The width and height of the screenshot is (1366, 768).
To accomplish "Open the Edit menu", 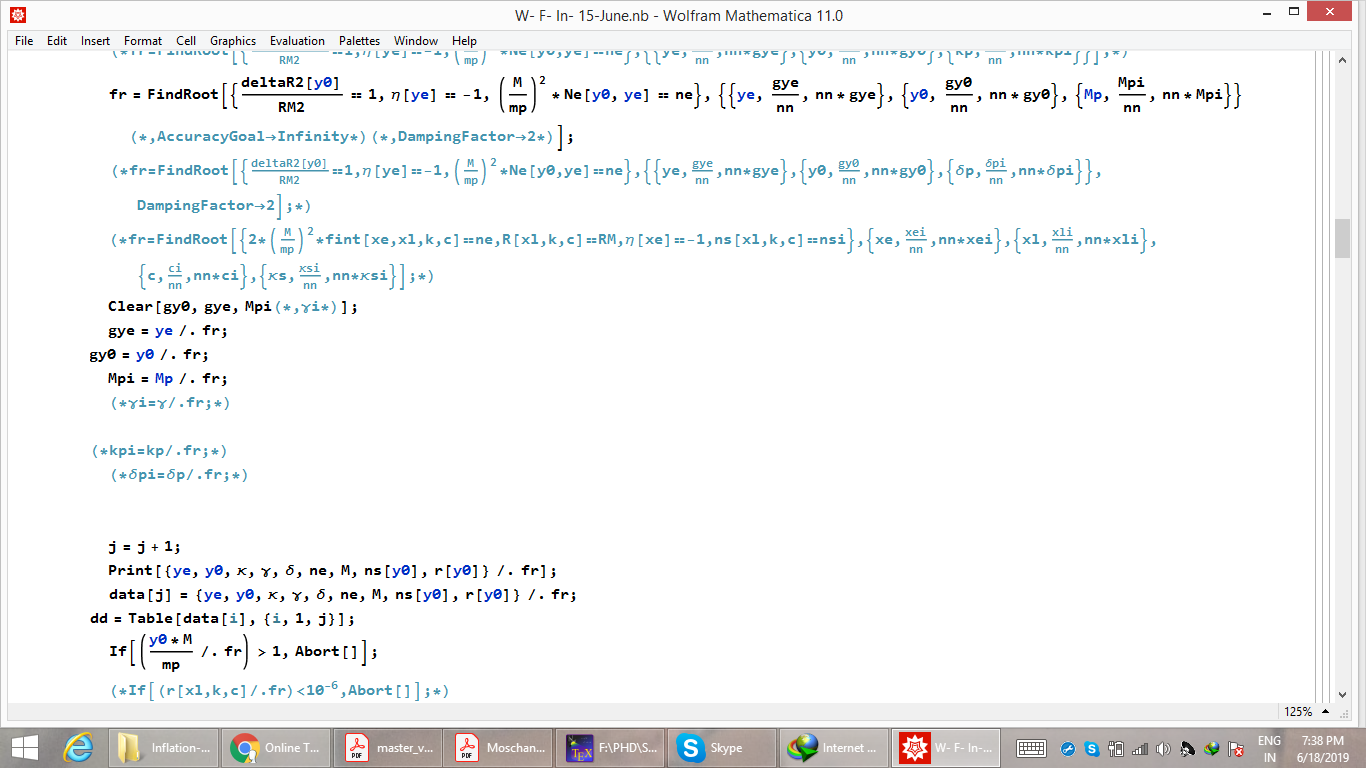I will [57, 41].
